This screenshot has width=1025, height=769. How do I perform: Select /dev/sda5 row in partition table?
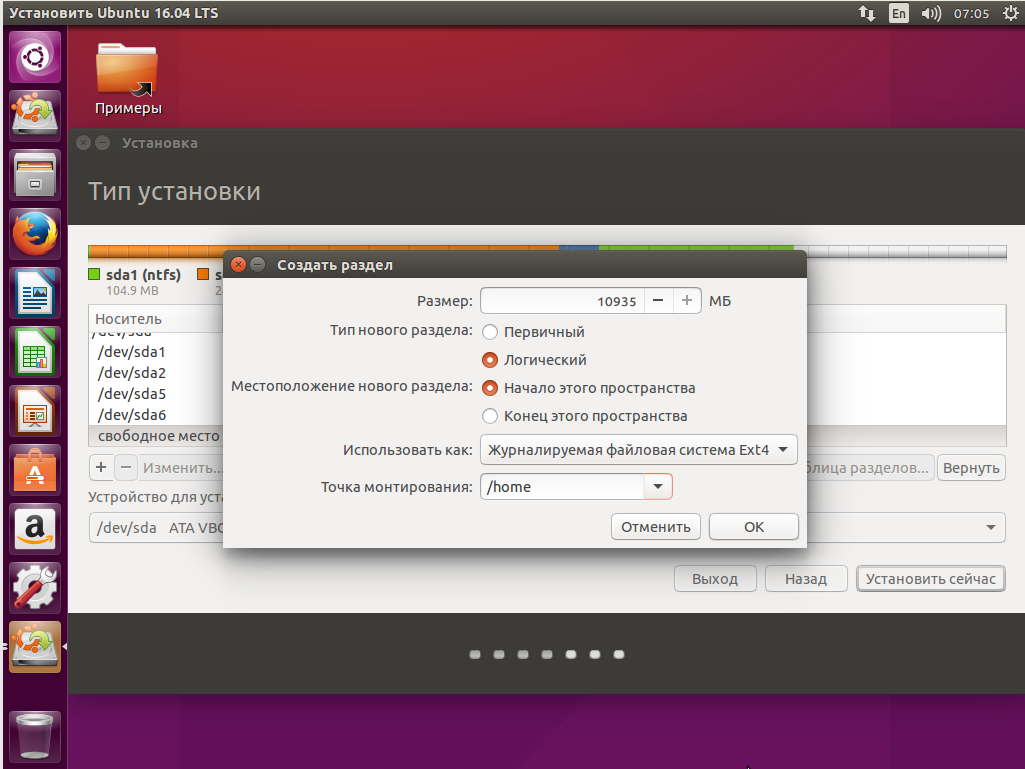(x=157, y=394)
